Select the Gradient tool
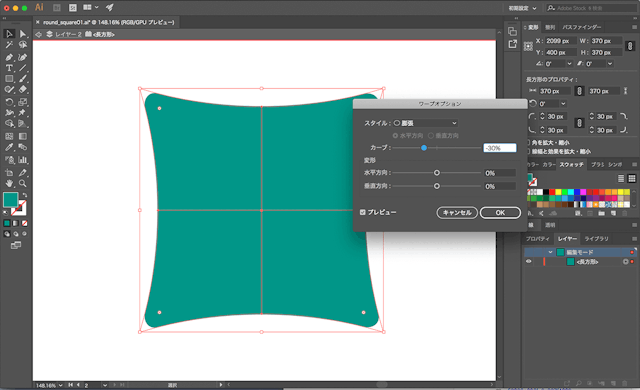Screen dimensions: 640x390 click(23, 136)
